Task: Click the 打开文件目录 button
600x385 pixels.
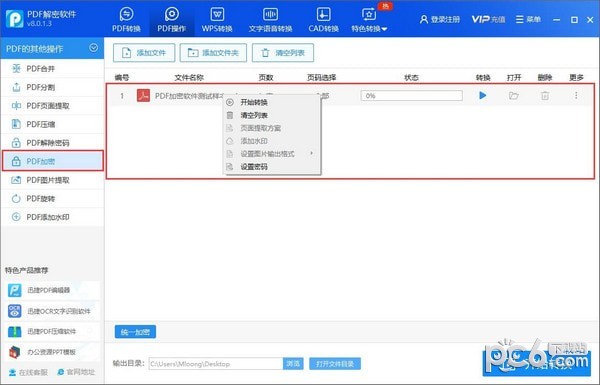Action: [x=335, y=364]
